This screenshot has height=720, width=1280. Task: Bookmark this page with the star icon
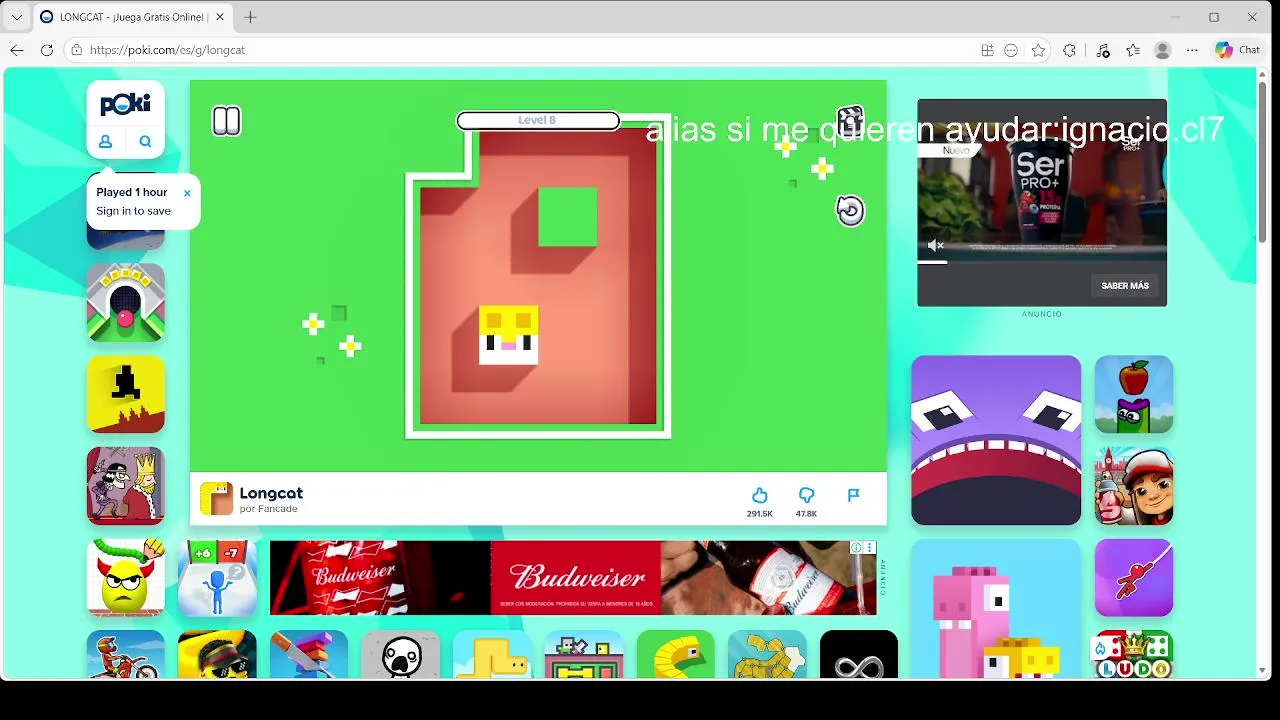[1038, 50]
